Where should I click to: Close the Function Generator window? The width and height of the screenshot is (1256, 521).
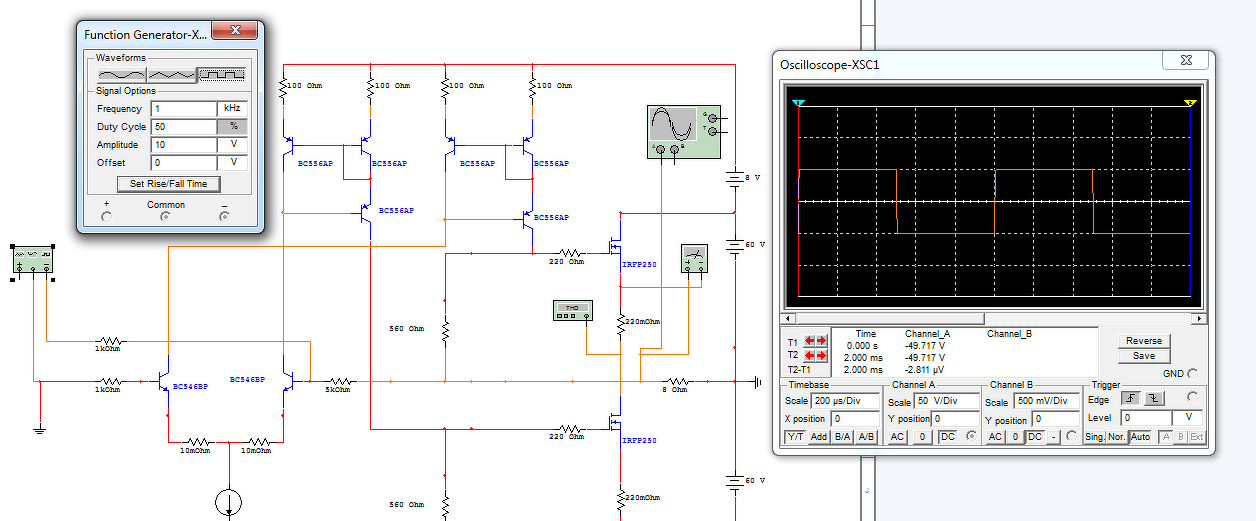click(x=235, y=32)
